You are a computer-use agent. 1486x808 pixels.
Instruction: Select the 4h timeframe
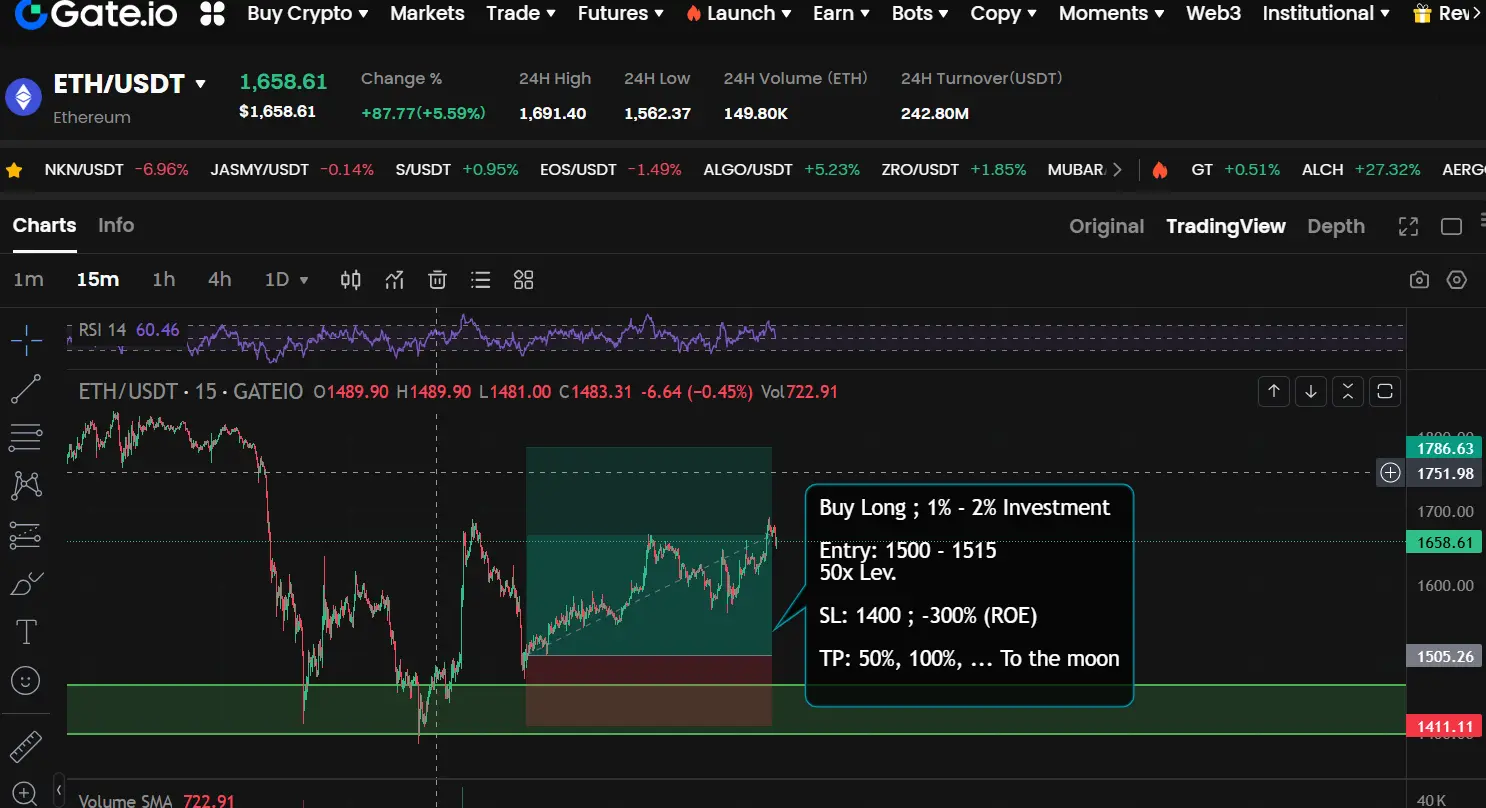click(x=219, y=280)
